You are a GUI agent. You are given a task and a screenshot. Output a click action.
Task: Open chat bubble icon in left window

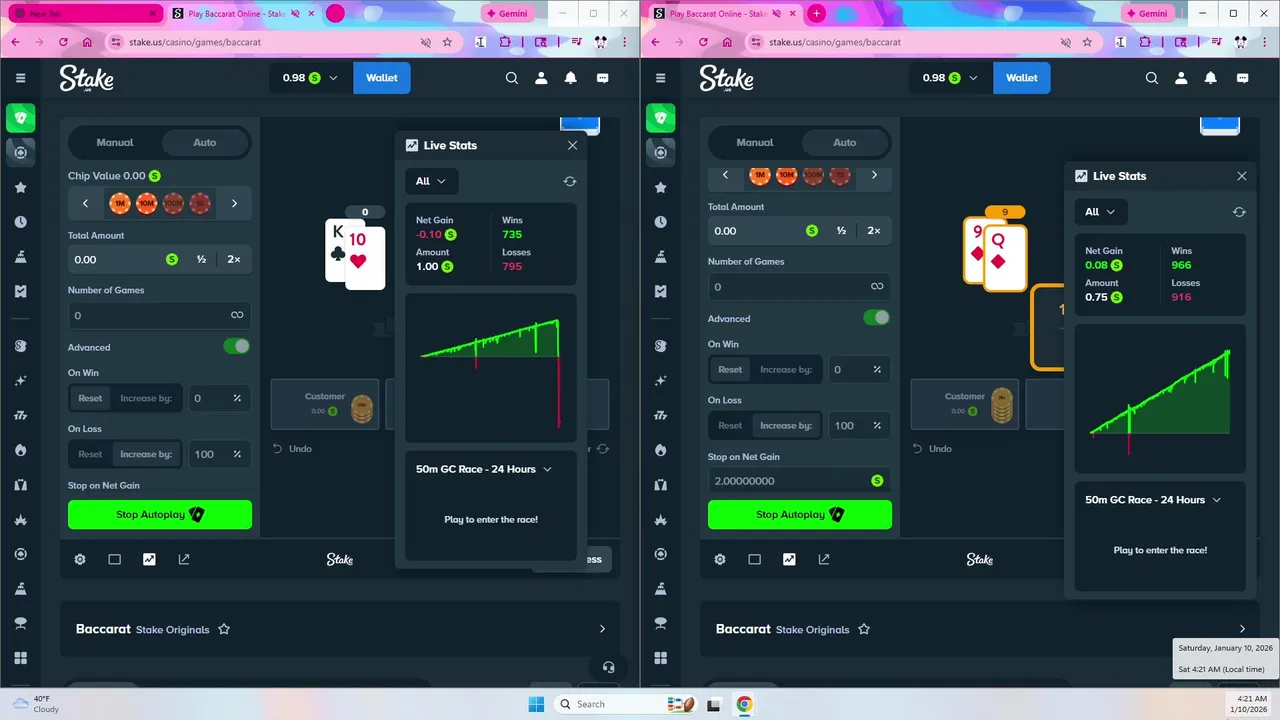(x=603, y=78)
